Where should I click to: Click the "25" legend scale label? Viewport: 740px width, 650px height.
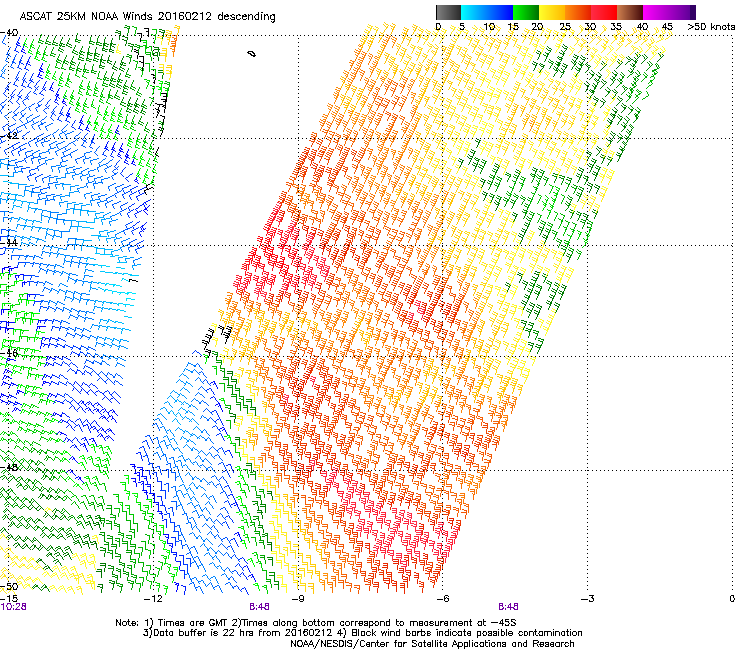pos(564,26)
